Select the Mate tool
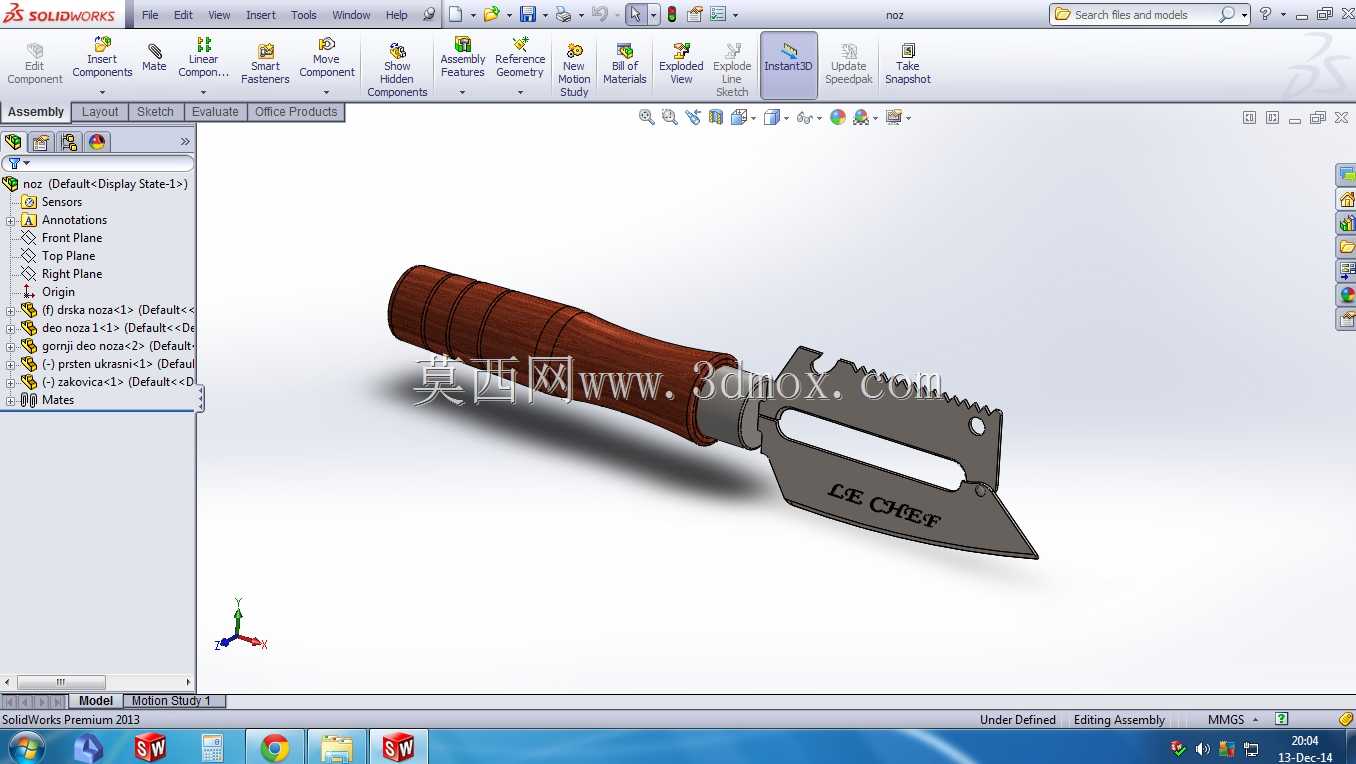 (154, 58)
